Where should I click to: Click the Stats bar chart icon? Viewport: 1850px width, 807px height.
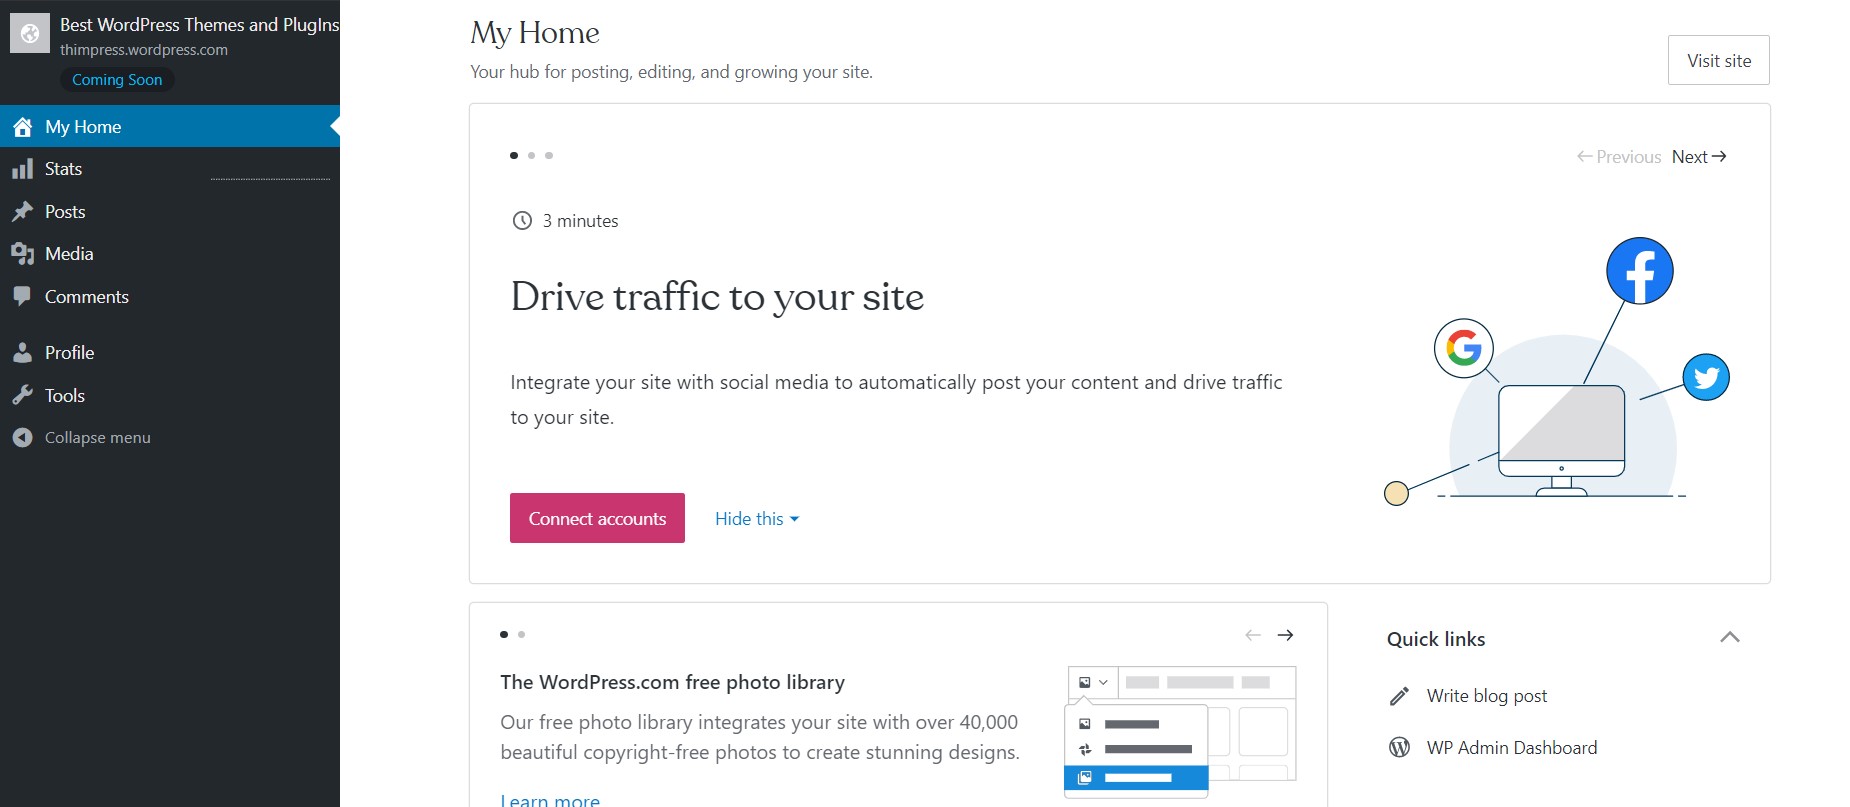coord(22,169)
